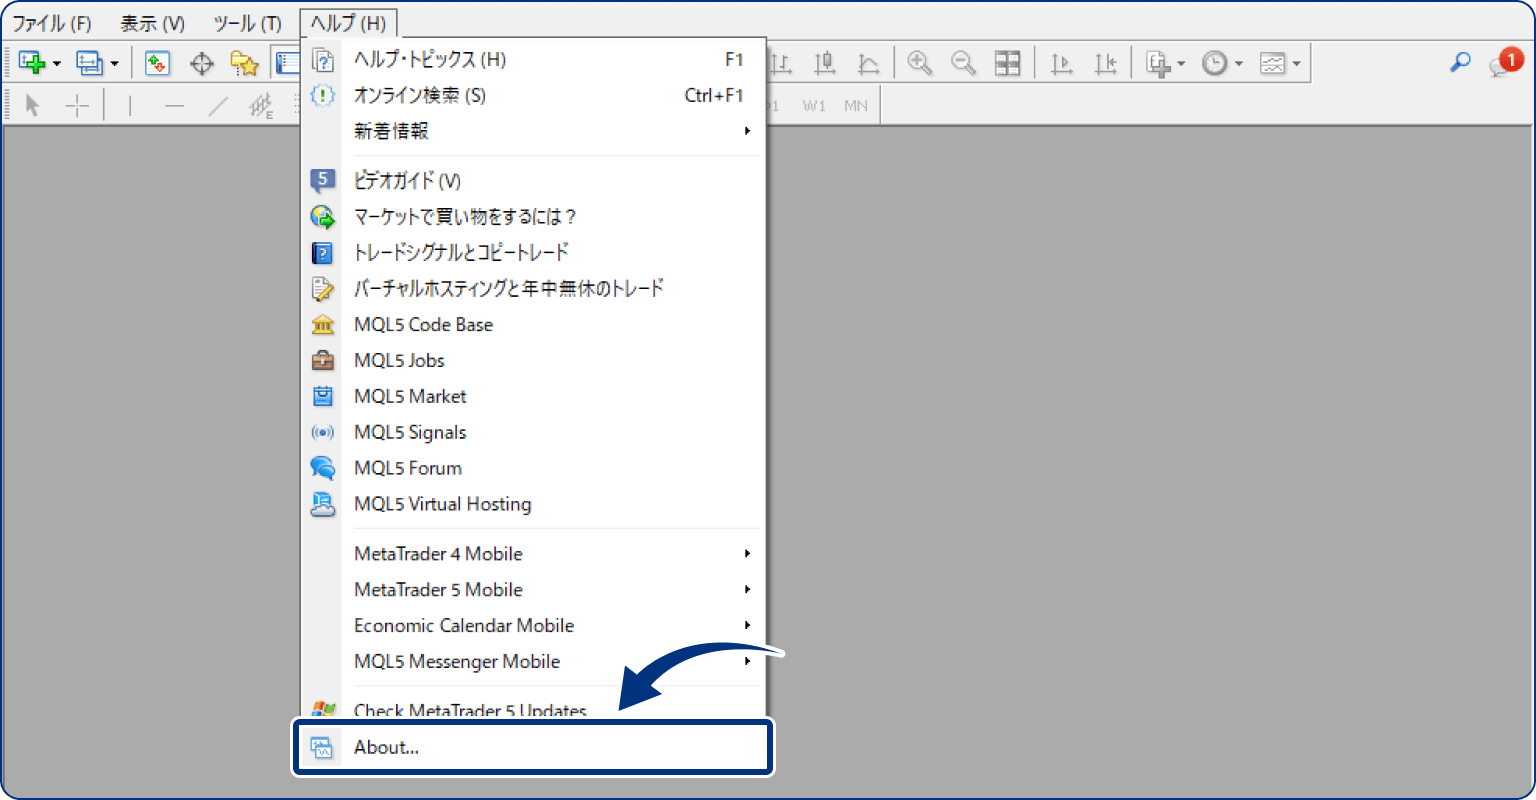Select オンライン検索 (S) menu entry
Screen dimensions: 1536x800
(x=533, y=96)
